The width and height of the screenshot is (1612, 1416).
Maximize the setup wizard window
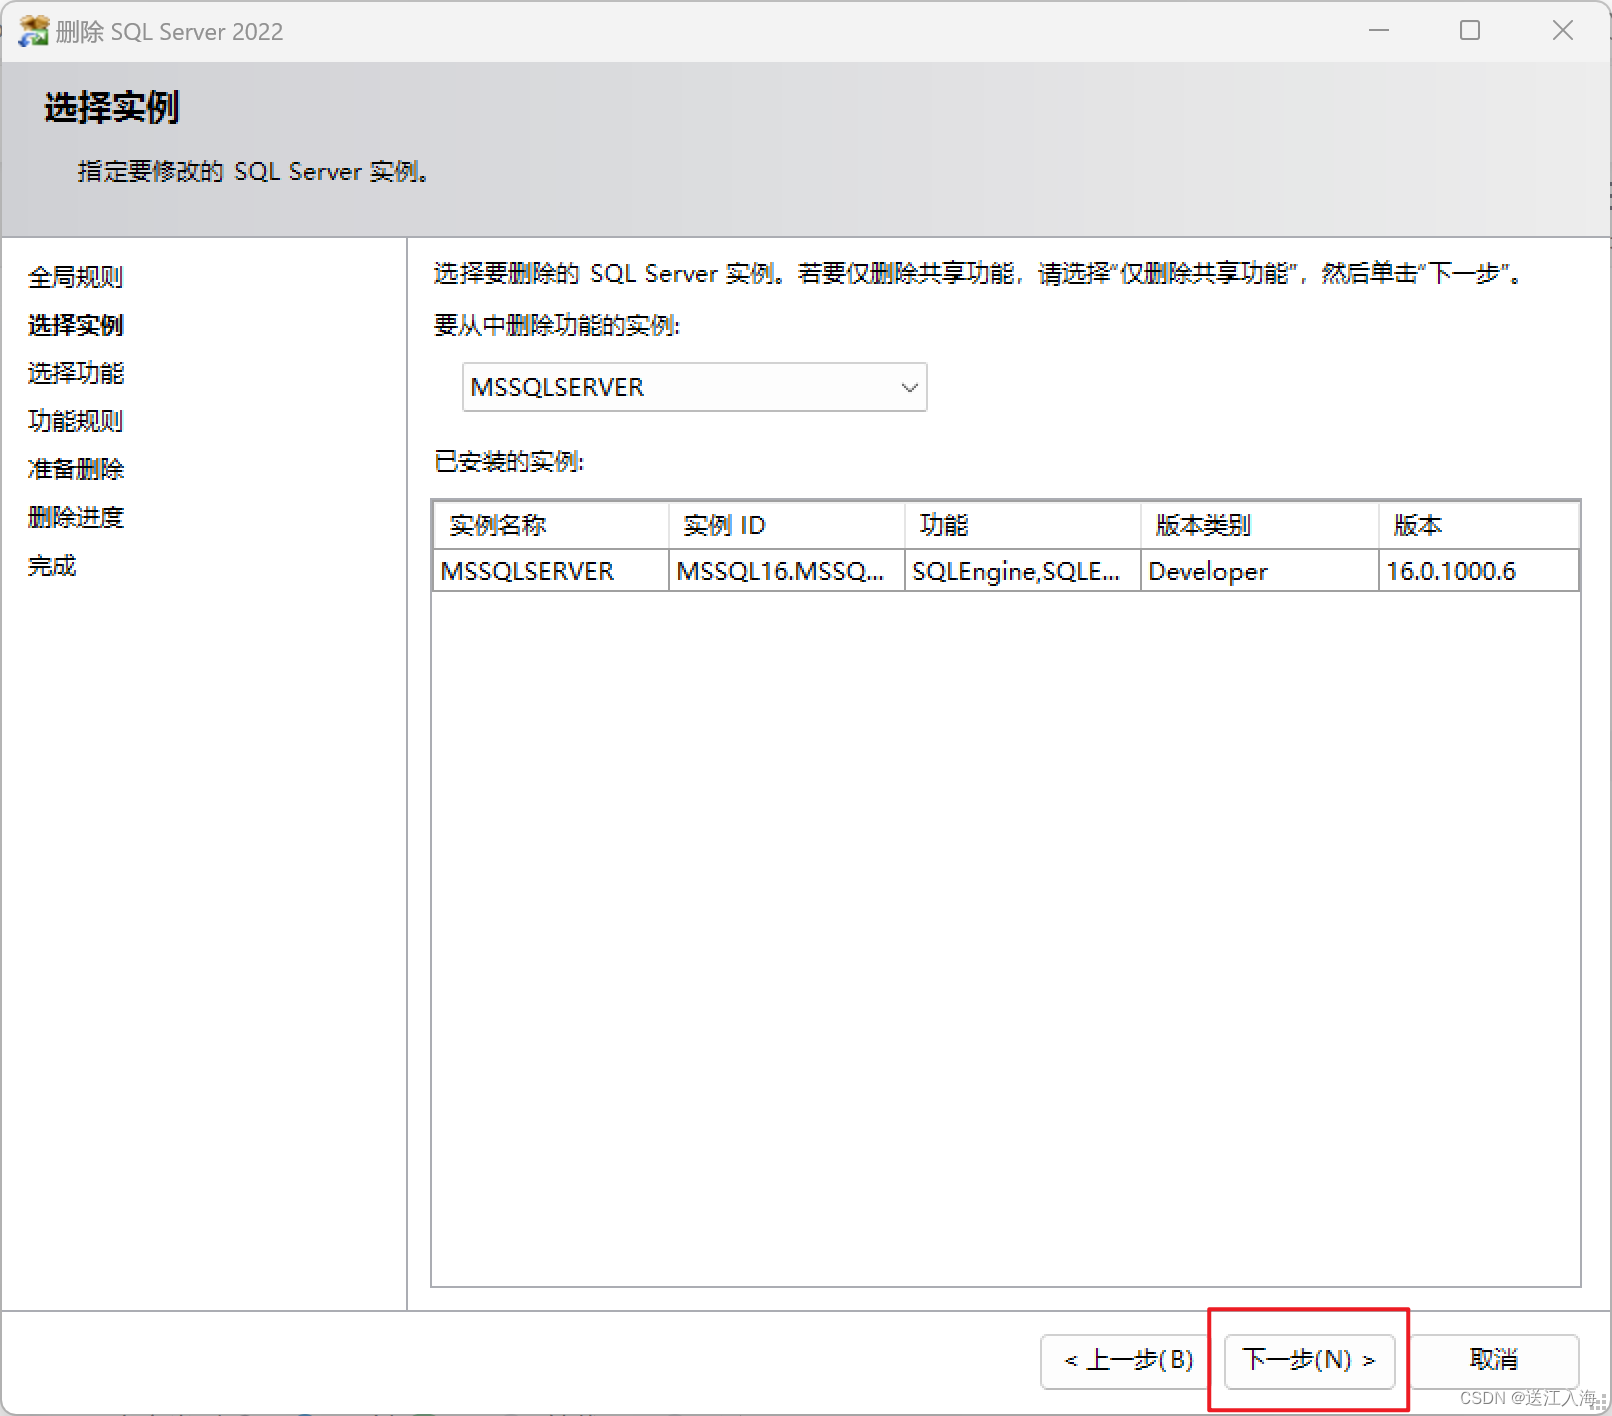click(x=1469, y=31)
